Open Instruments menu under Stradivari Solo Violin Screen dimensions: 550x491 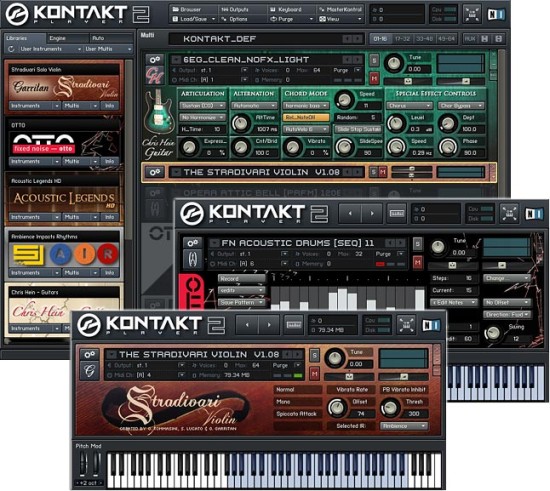point(34,106)
